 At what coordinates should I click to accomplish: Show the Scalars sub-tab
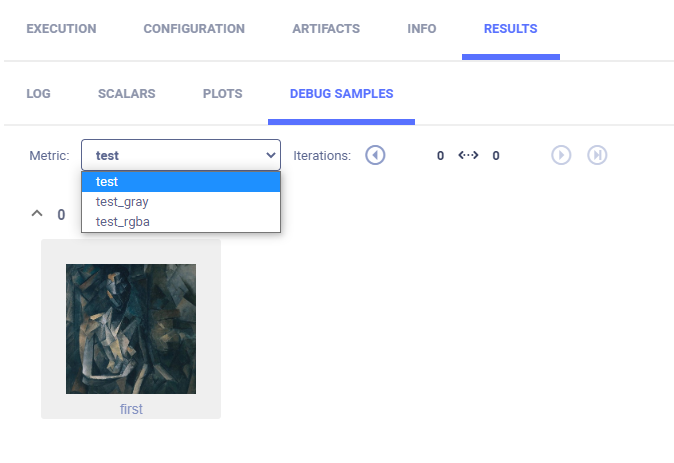(126, 94)
